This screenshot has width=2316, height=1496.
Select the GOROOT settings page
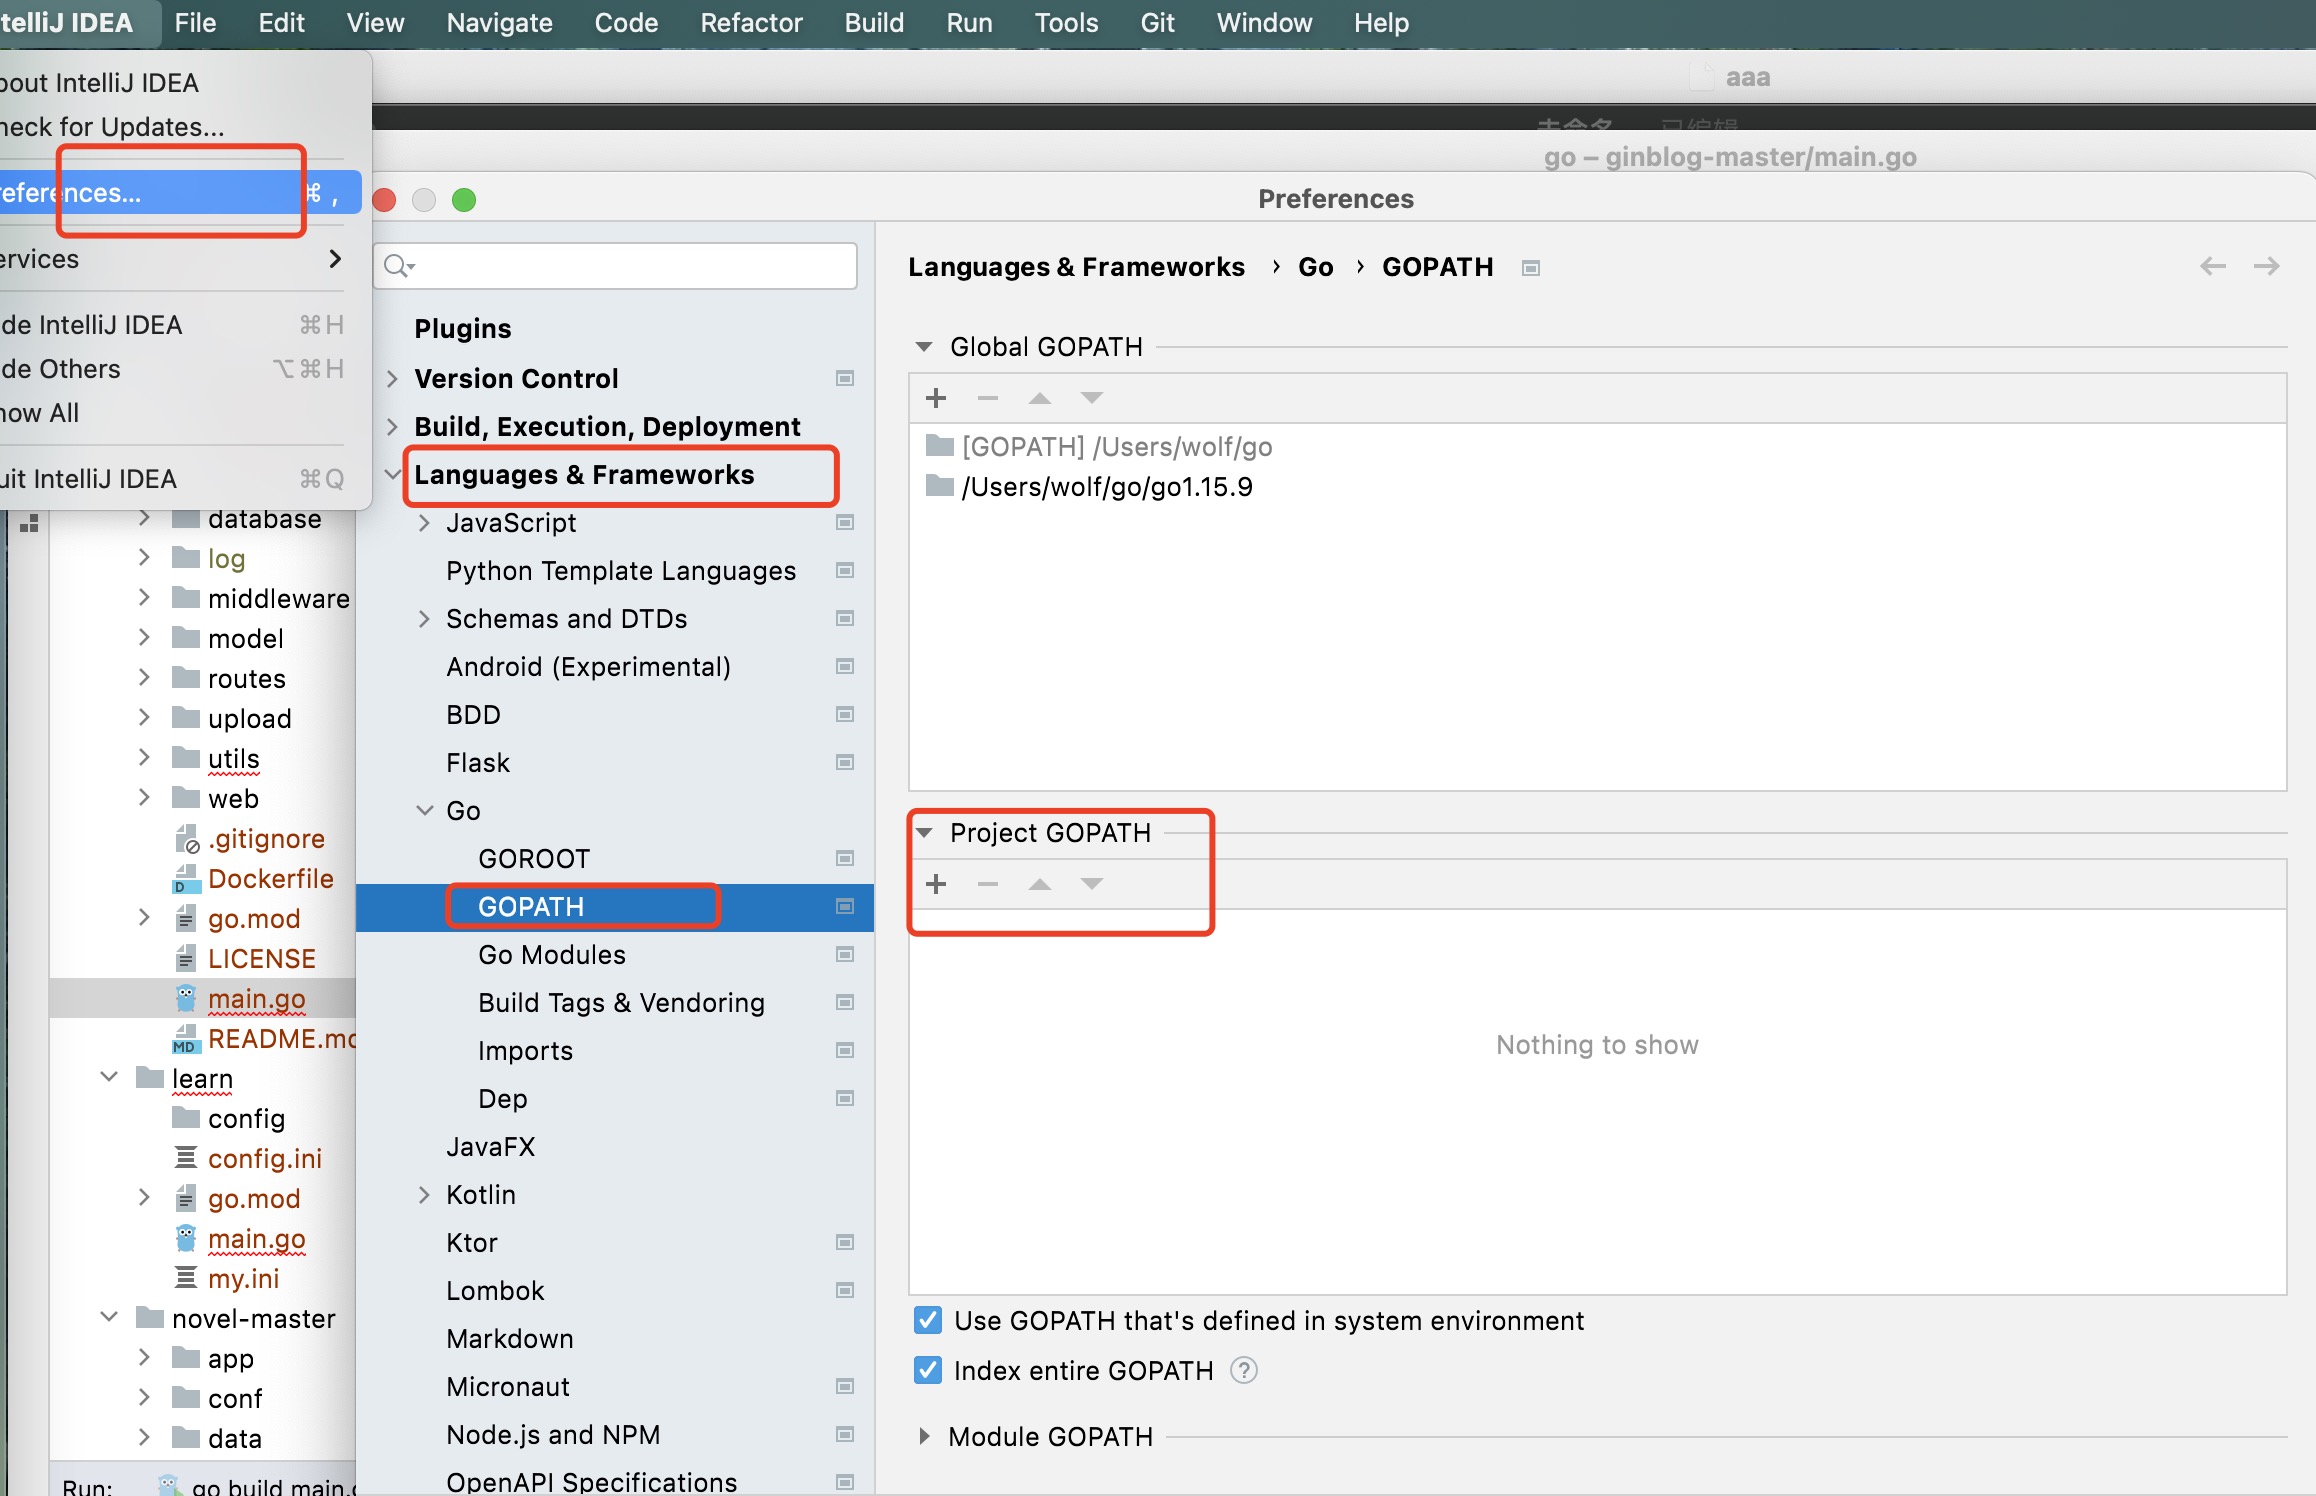pyautogui.click(x=534, y=859)
